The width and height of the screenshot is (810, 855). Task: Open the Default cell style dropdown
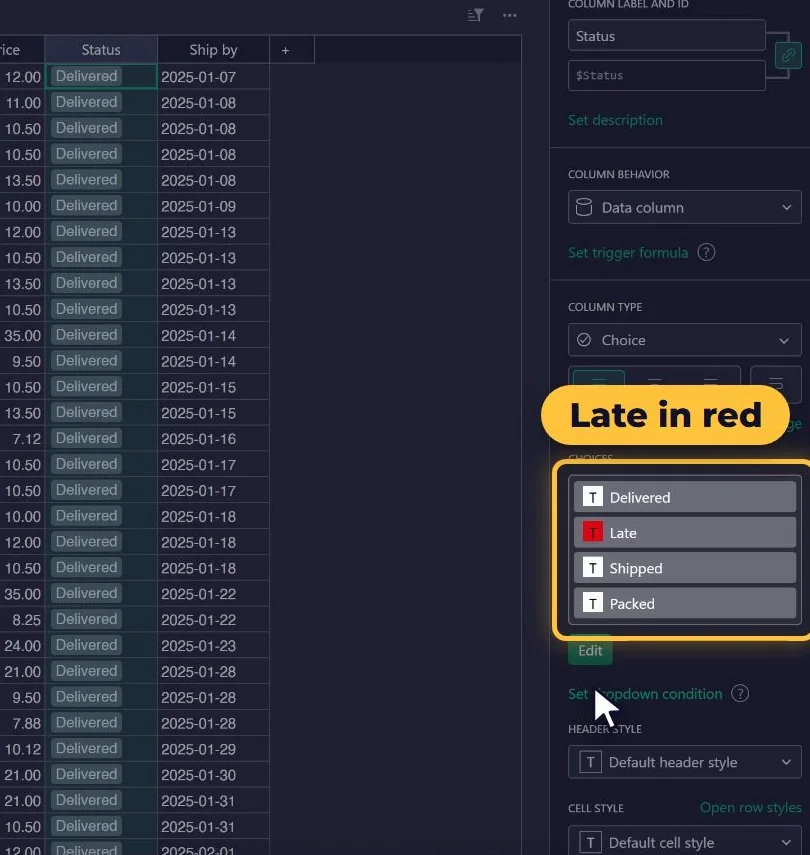(685, 840)
